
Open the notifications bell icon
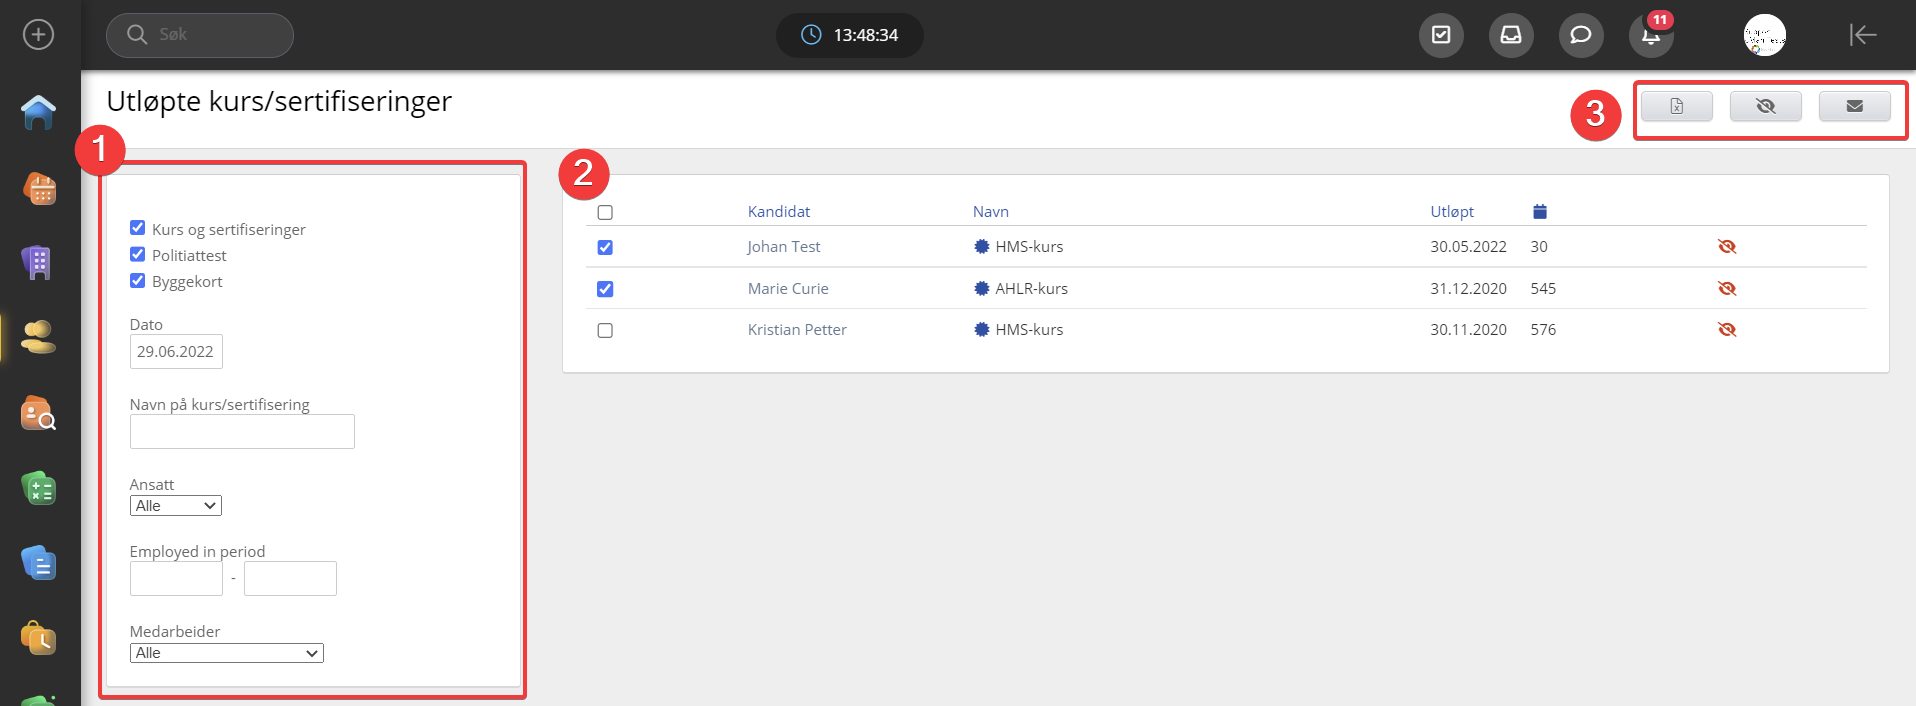[x=1650, y=36]
